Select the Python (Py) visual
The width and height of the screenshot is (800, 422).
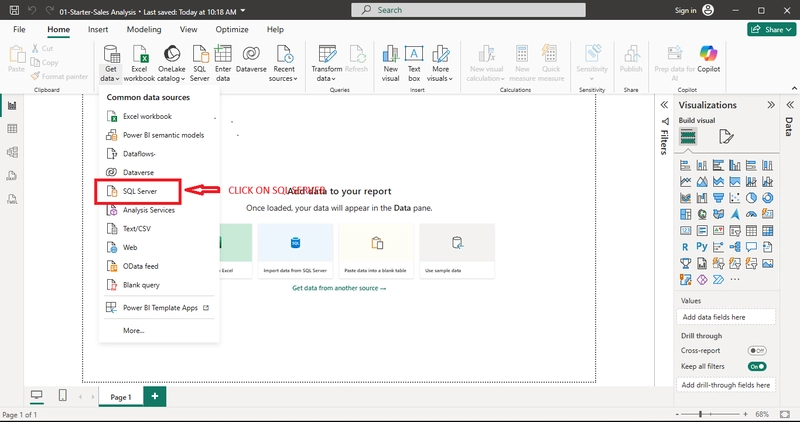click(x=702, y=247)
